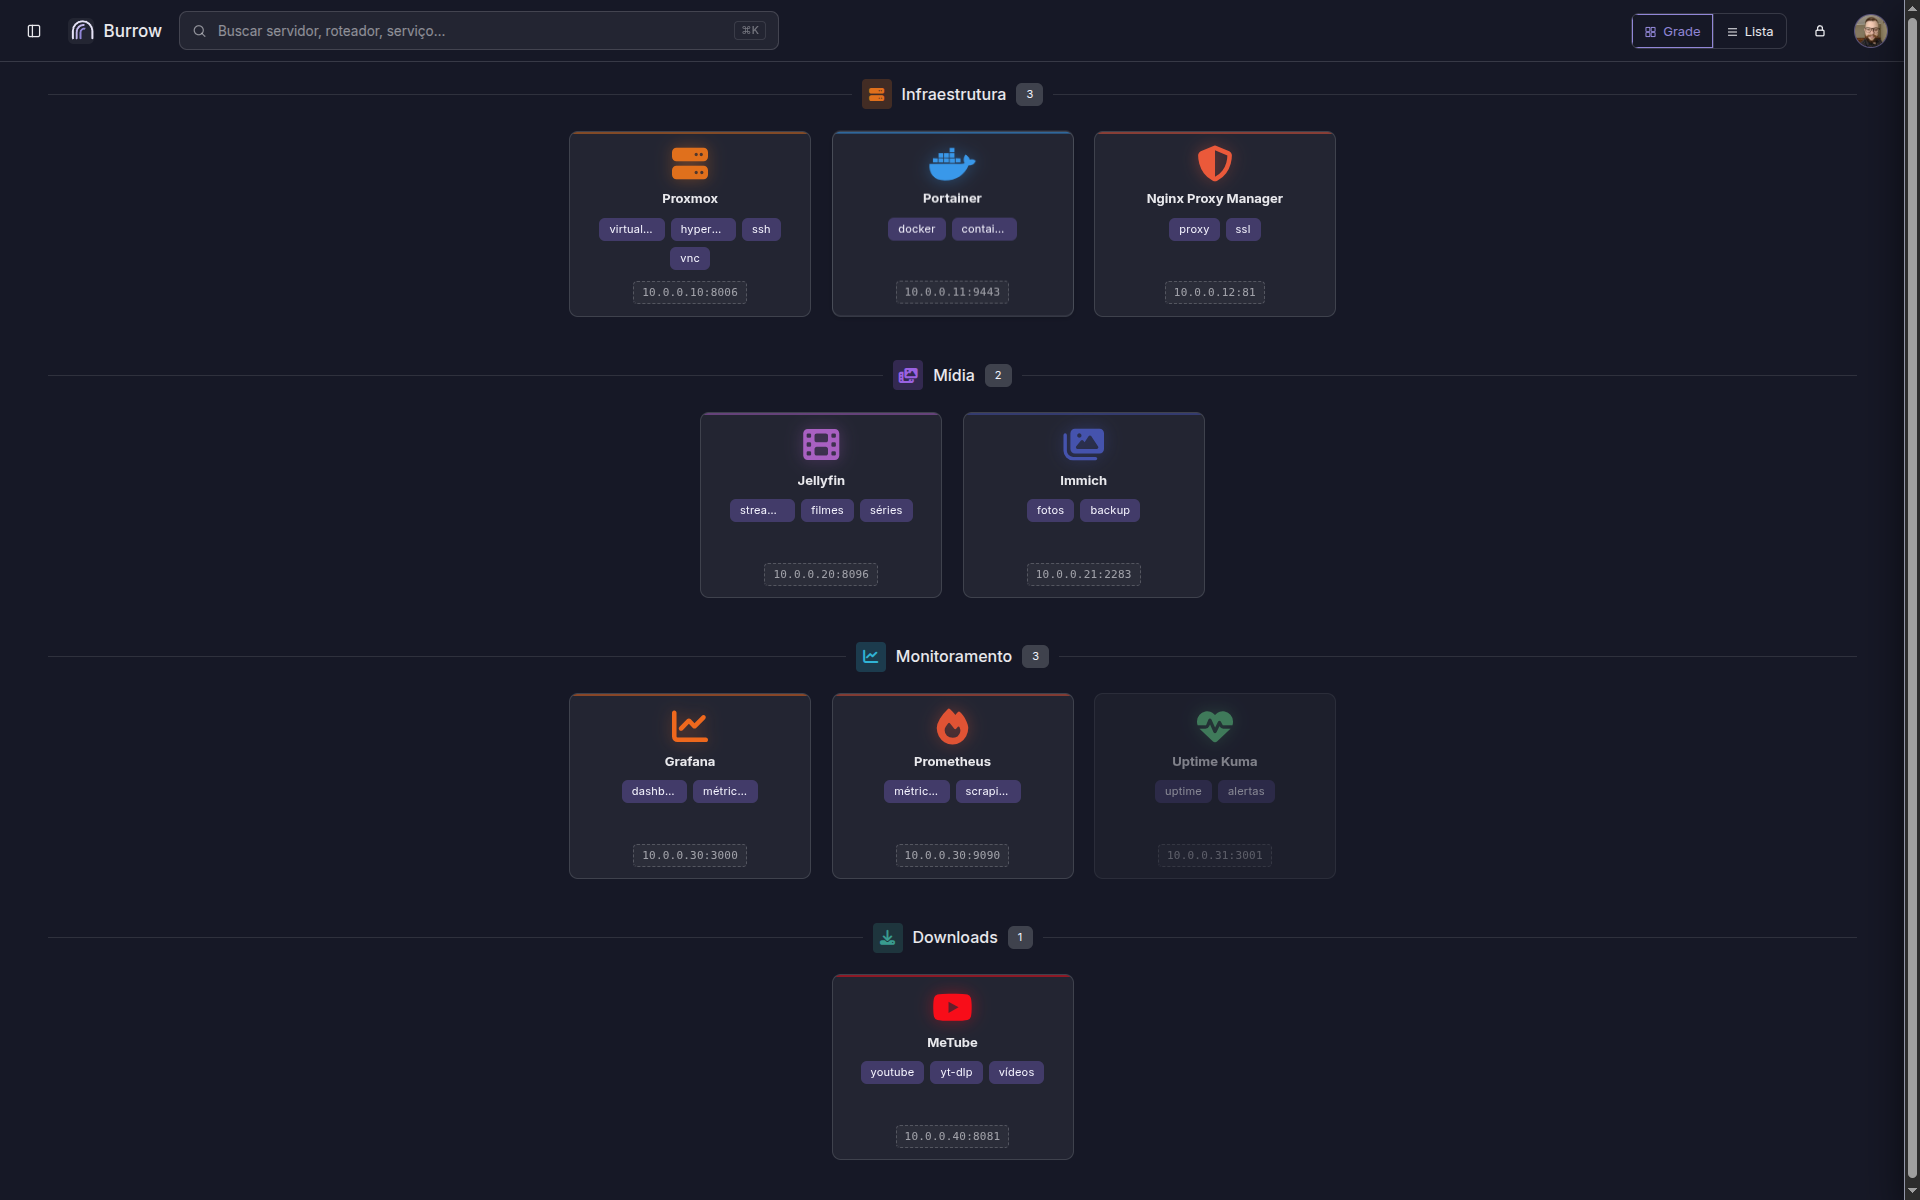
Task: Click the page vertical scrollbar
Action: [x=1912, y=600]
